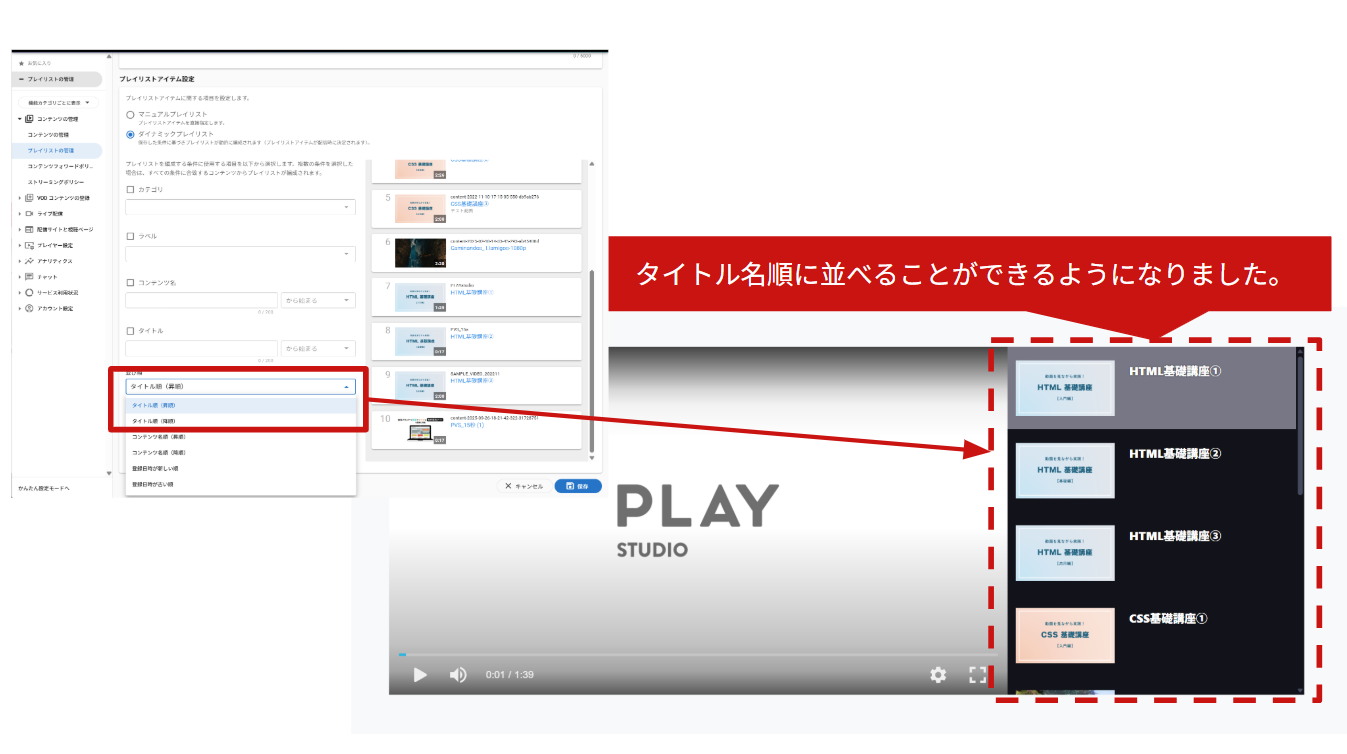Click the アカウント設定 icon in sidebar
This screenshot has width=1347, height=754.
click(29, 309)
